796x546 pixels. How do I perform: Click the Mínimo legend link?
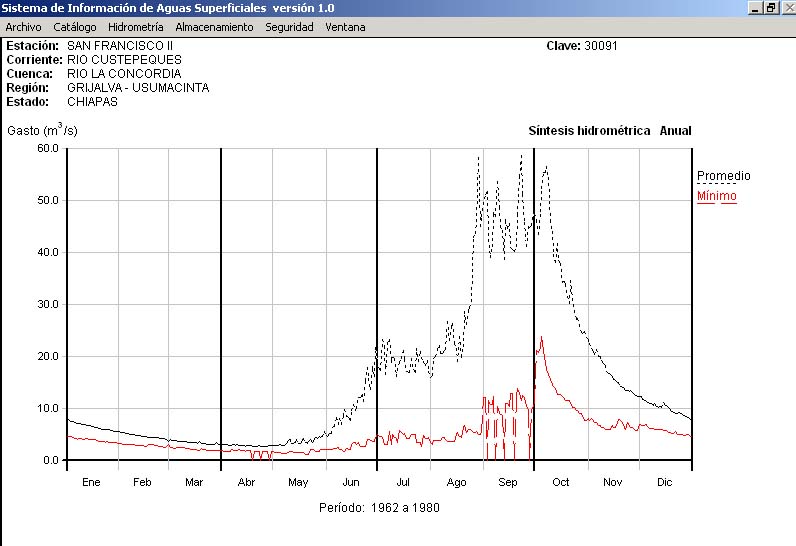point(716,196)
